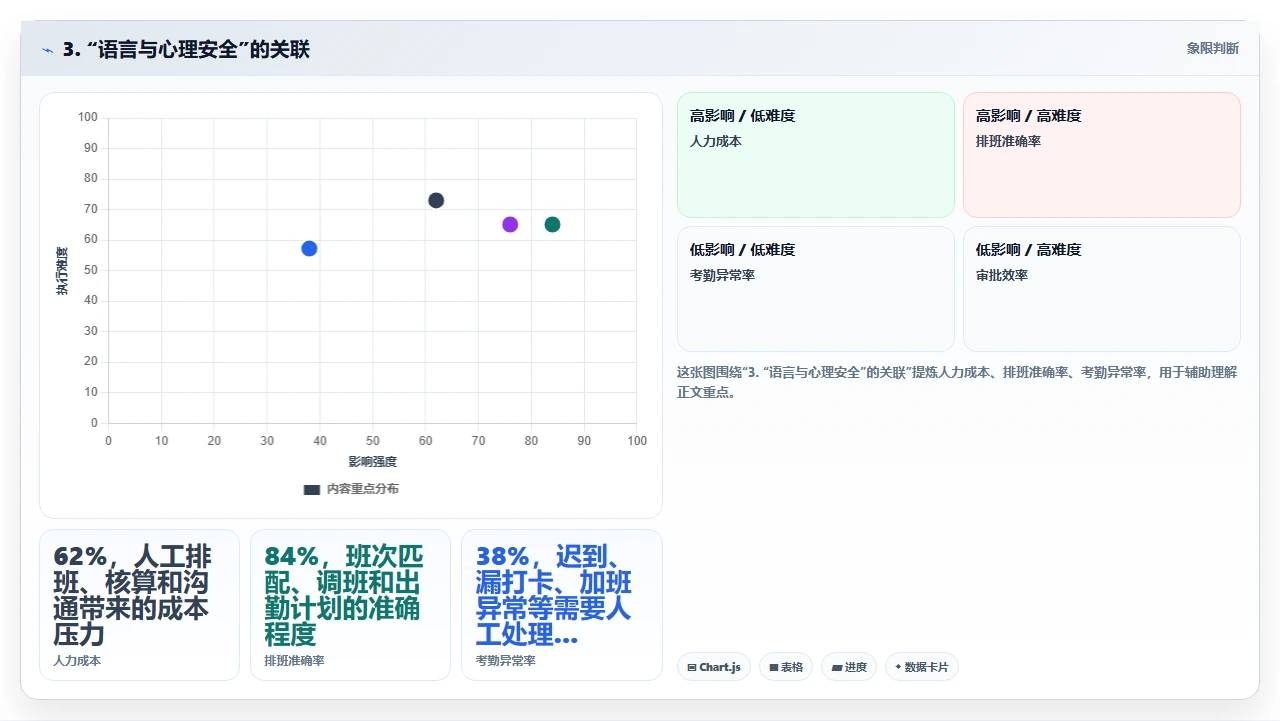The height and width of the screenshot is (721, 1280).
Task: Click the description paragraph starting with 这张图围绕
Action: (957, 382)
